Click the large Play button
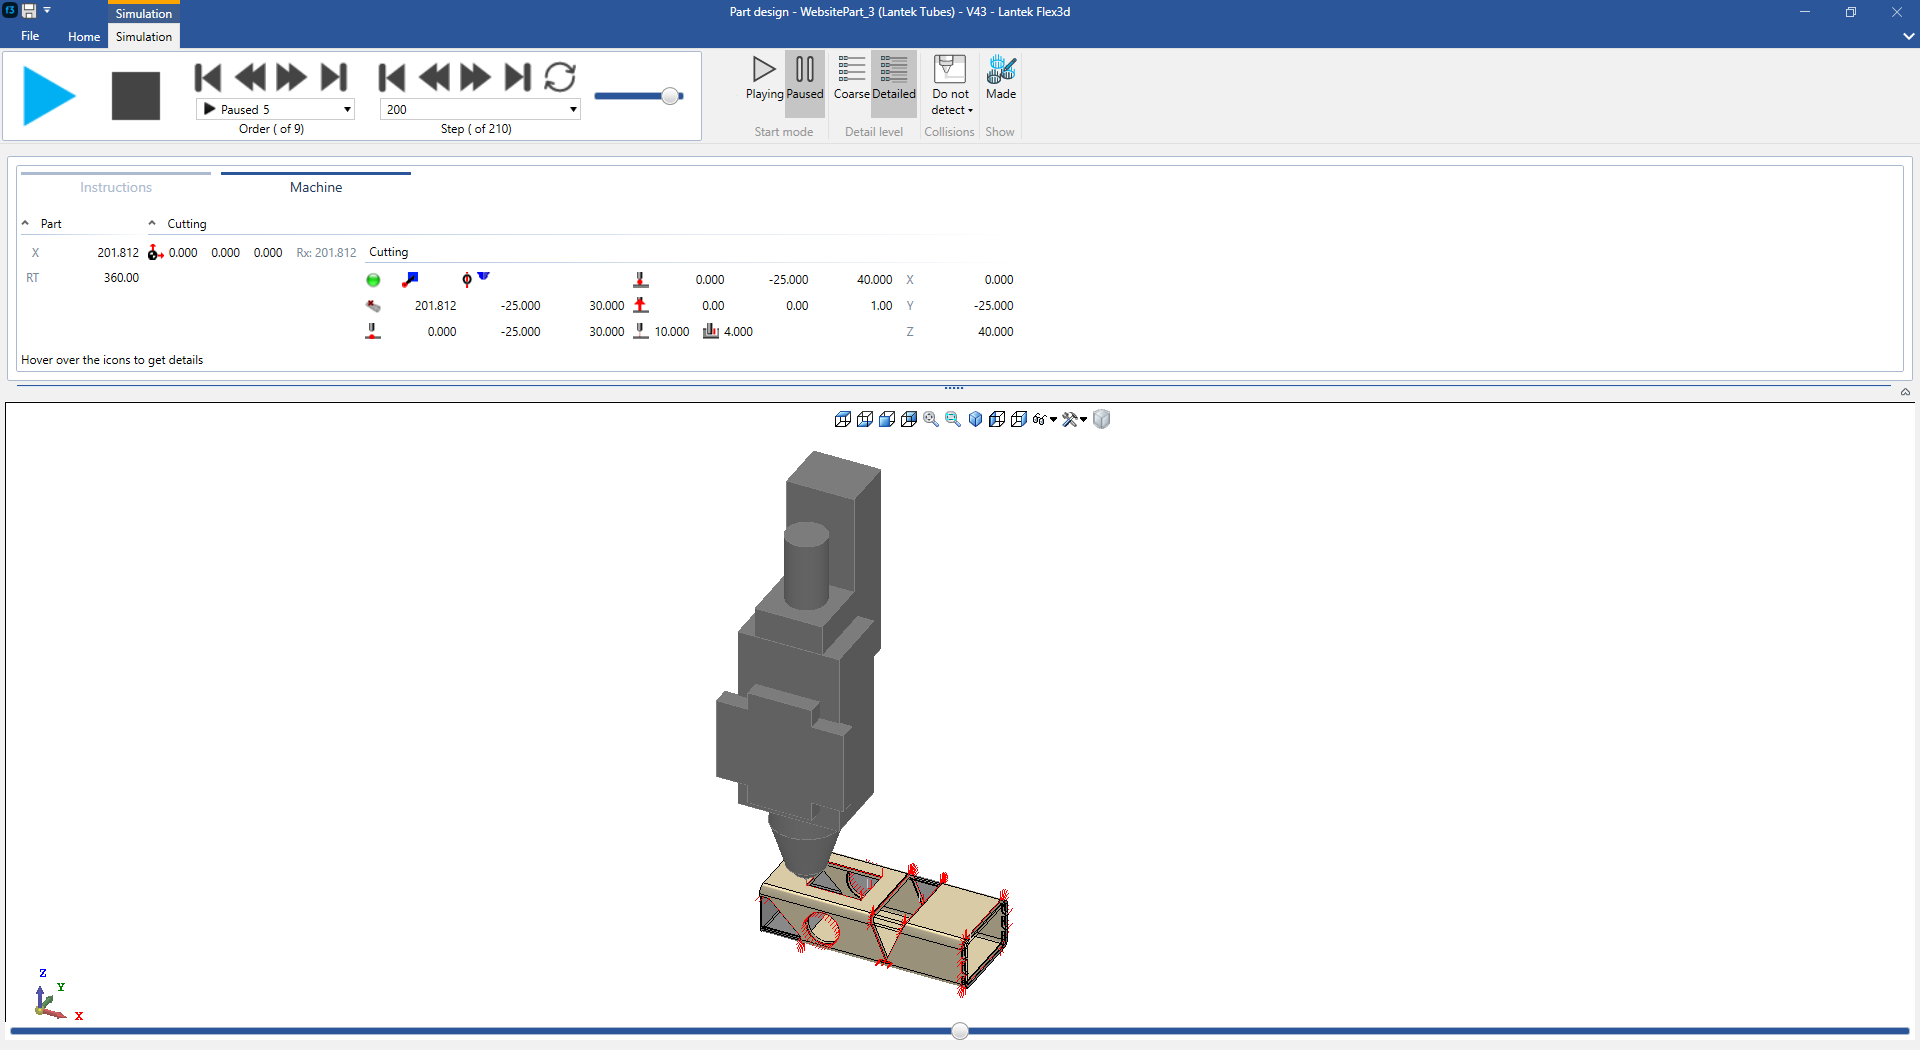 pos(49,95)
